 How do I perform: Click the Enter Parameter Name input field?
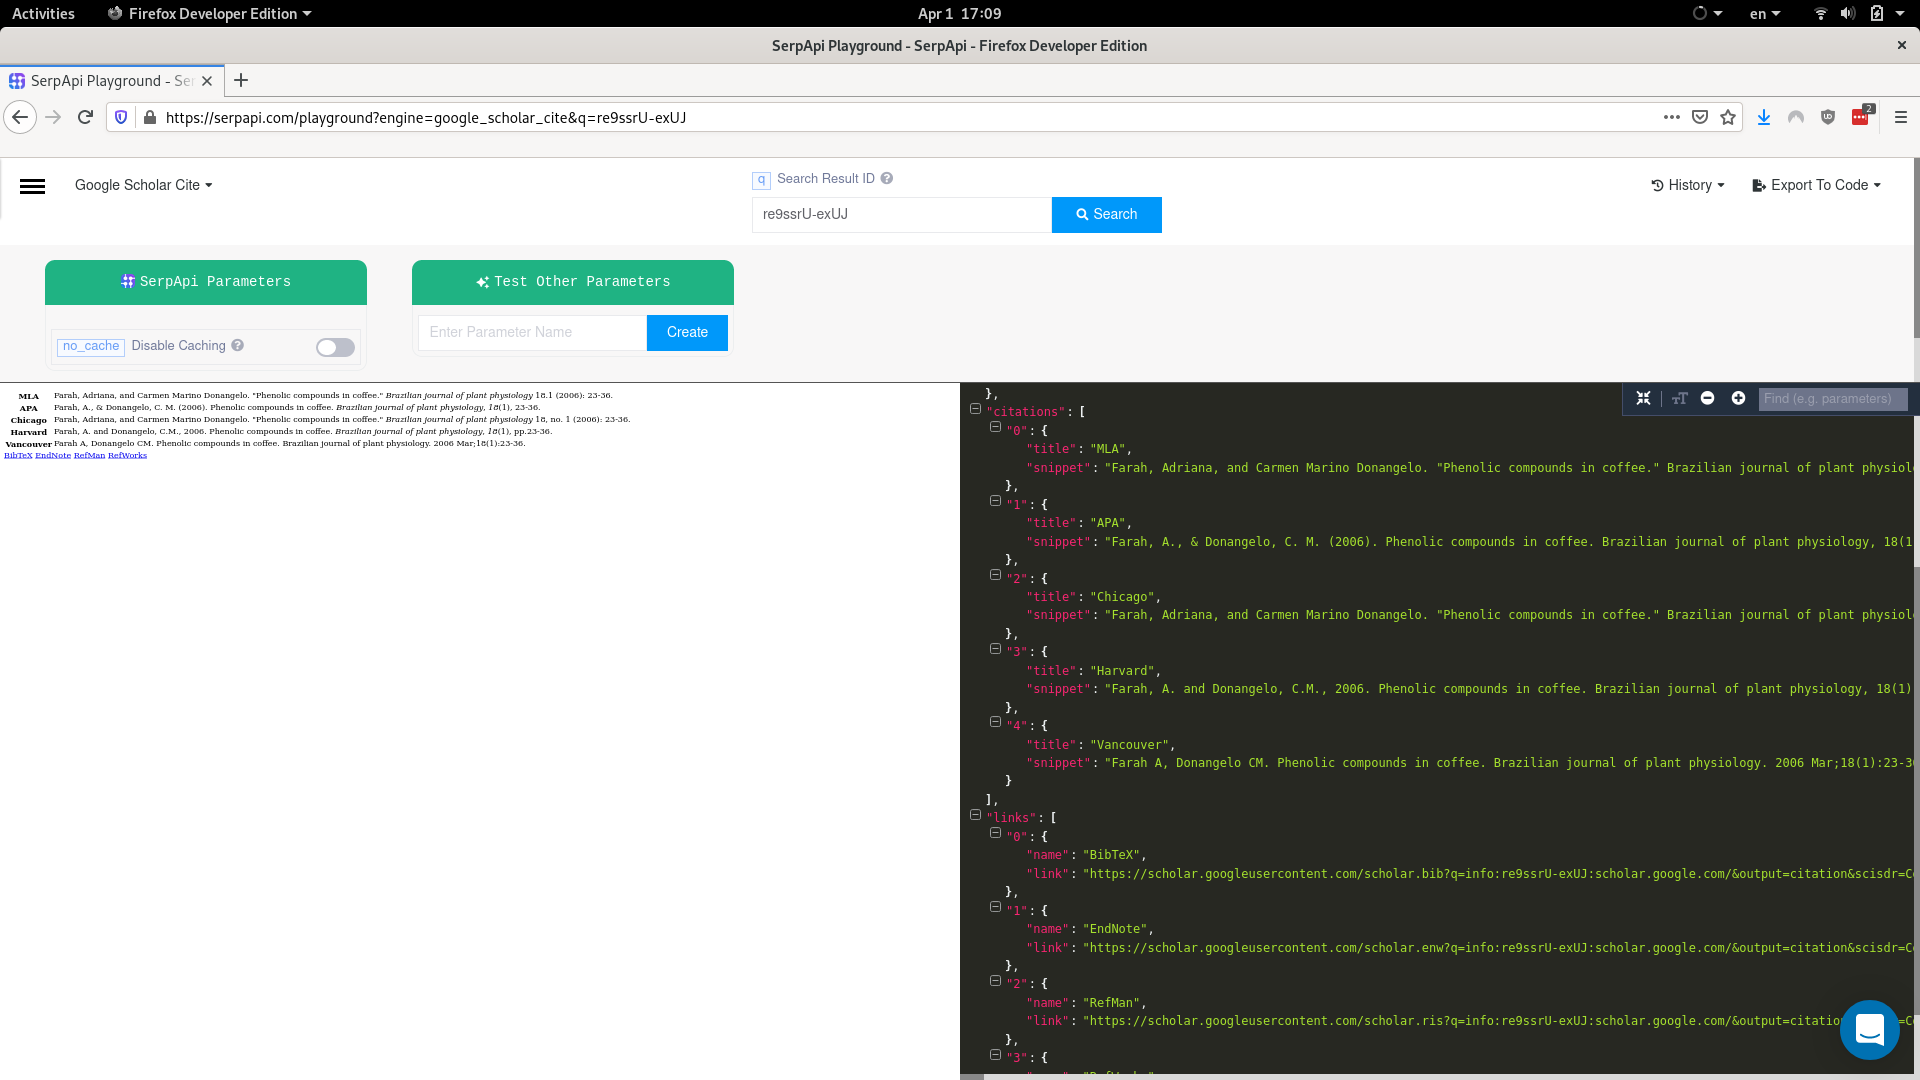(531, 332)
